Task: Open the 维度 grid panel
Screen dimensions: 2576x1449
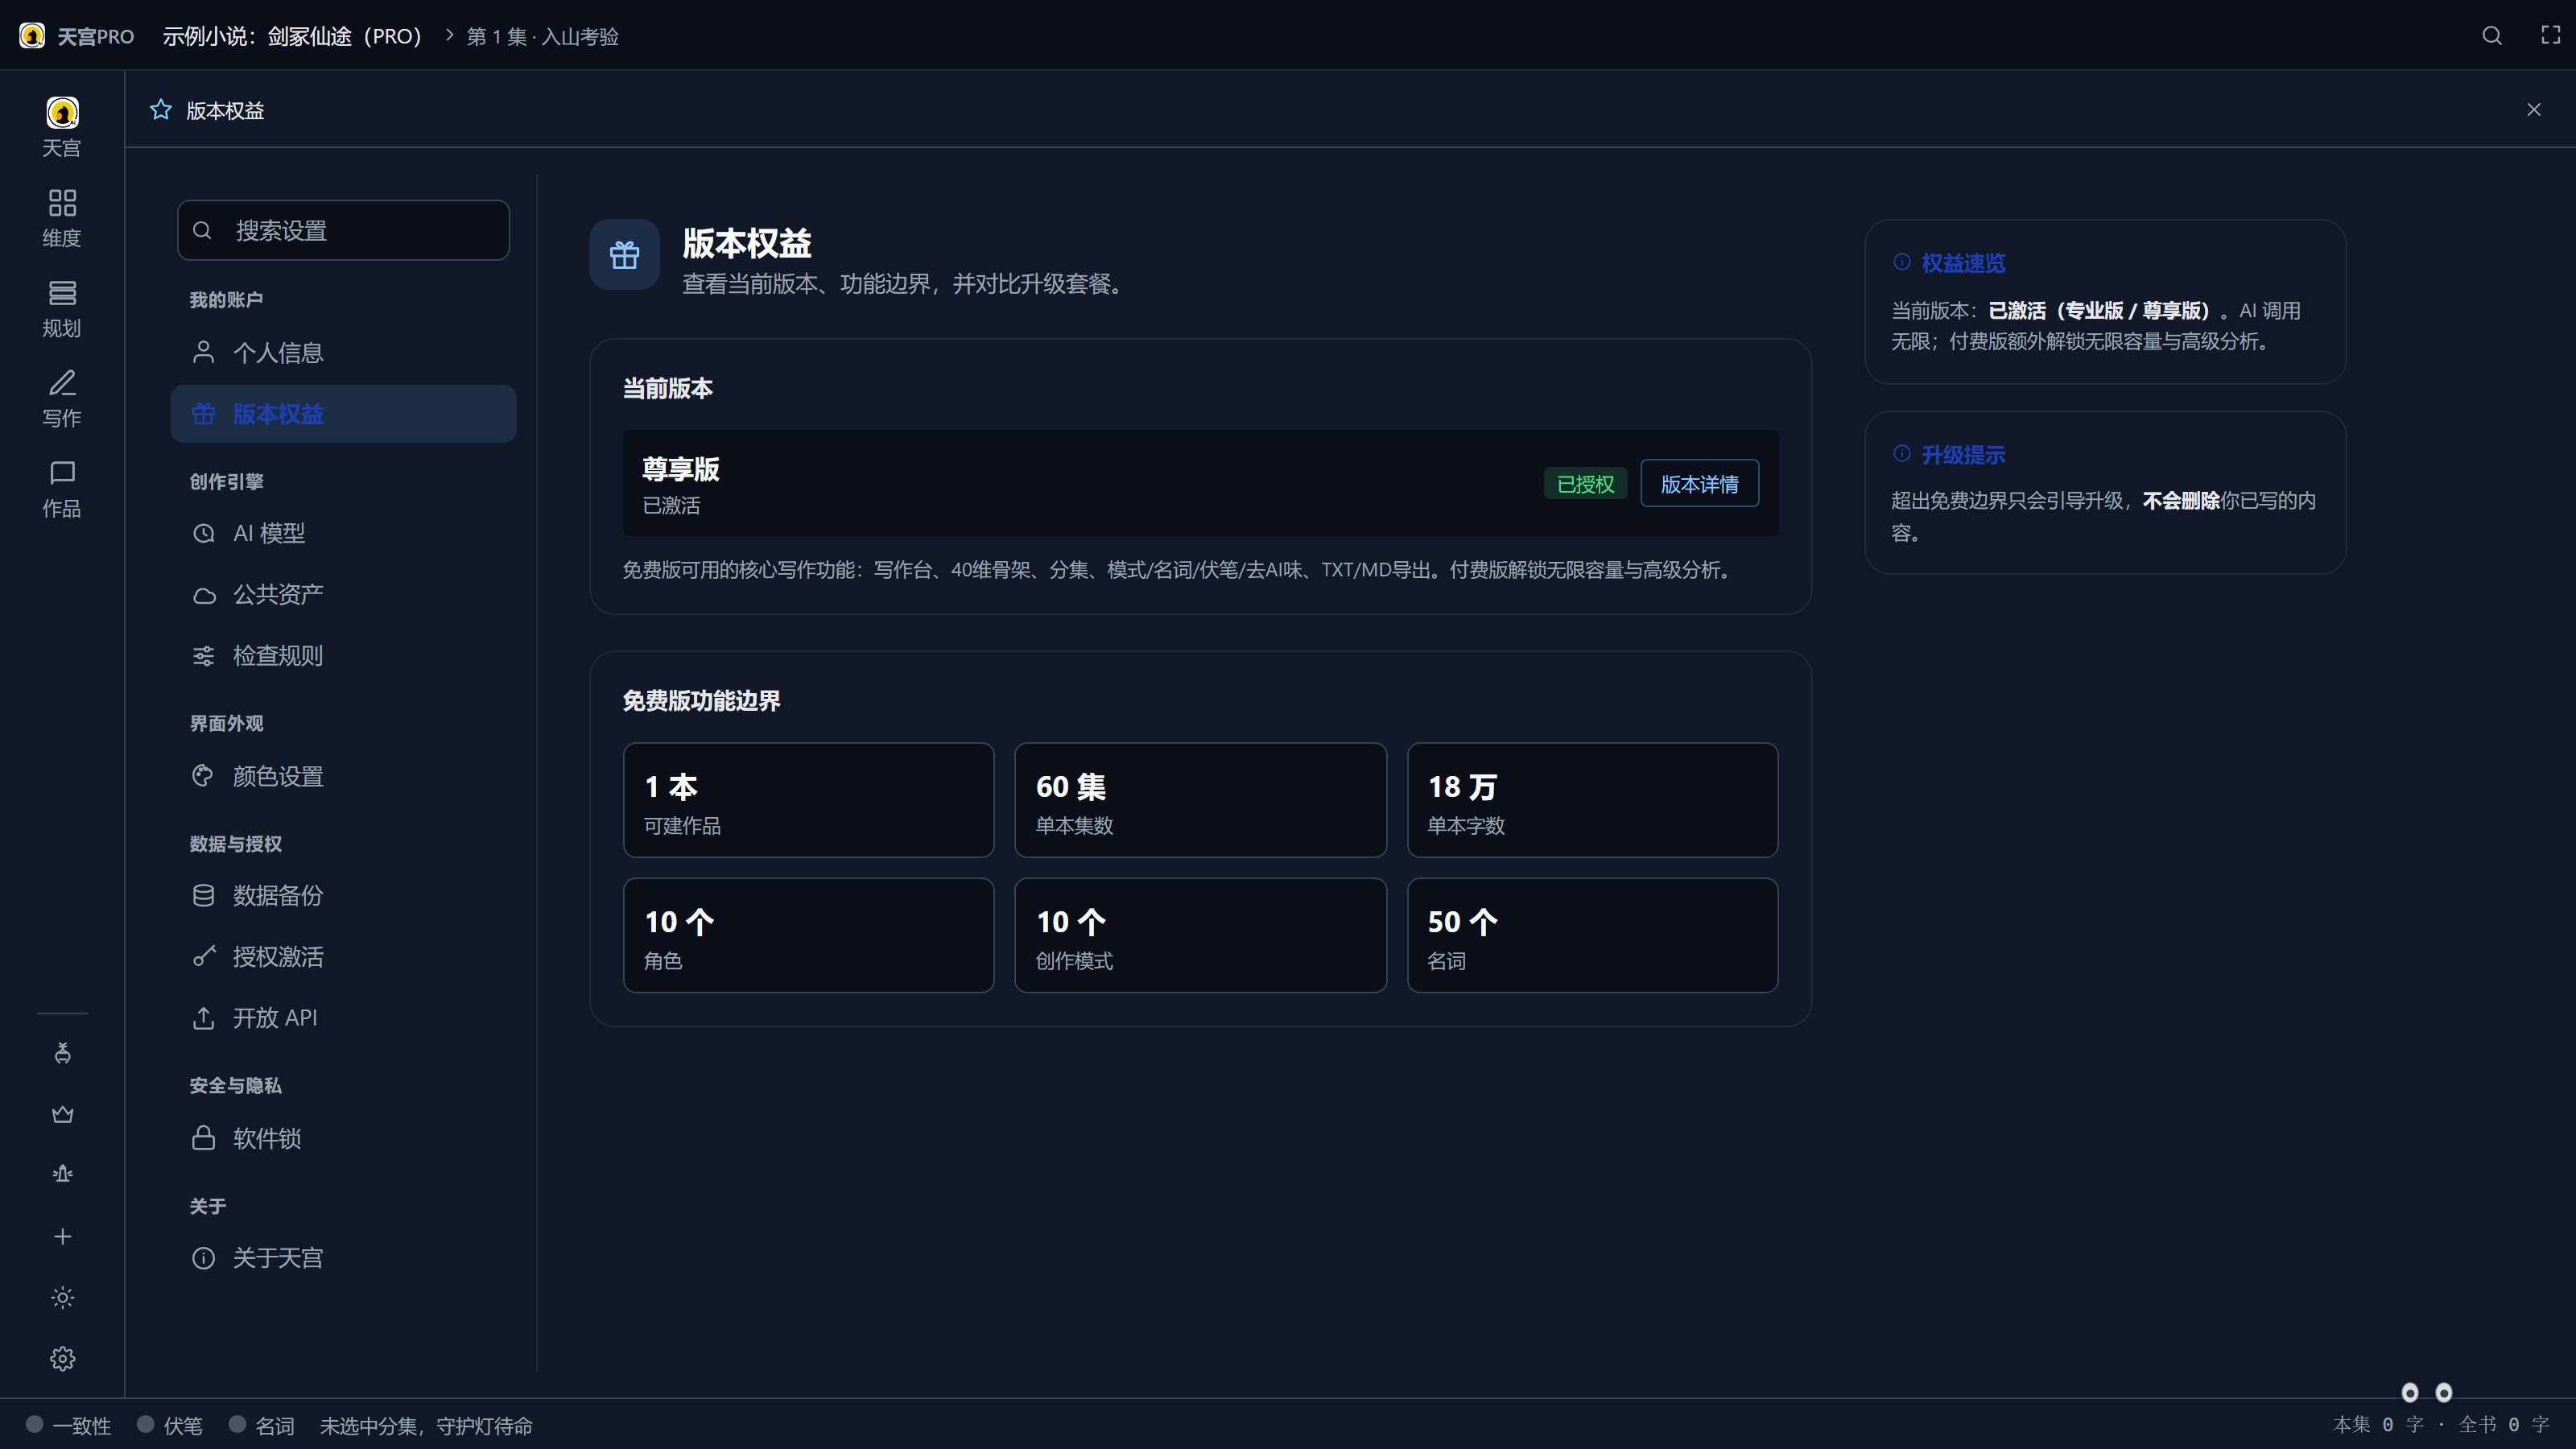Action: coord(62,217)
